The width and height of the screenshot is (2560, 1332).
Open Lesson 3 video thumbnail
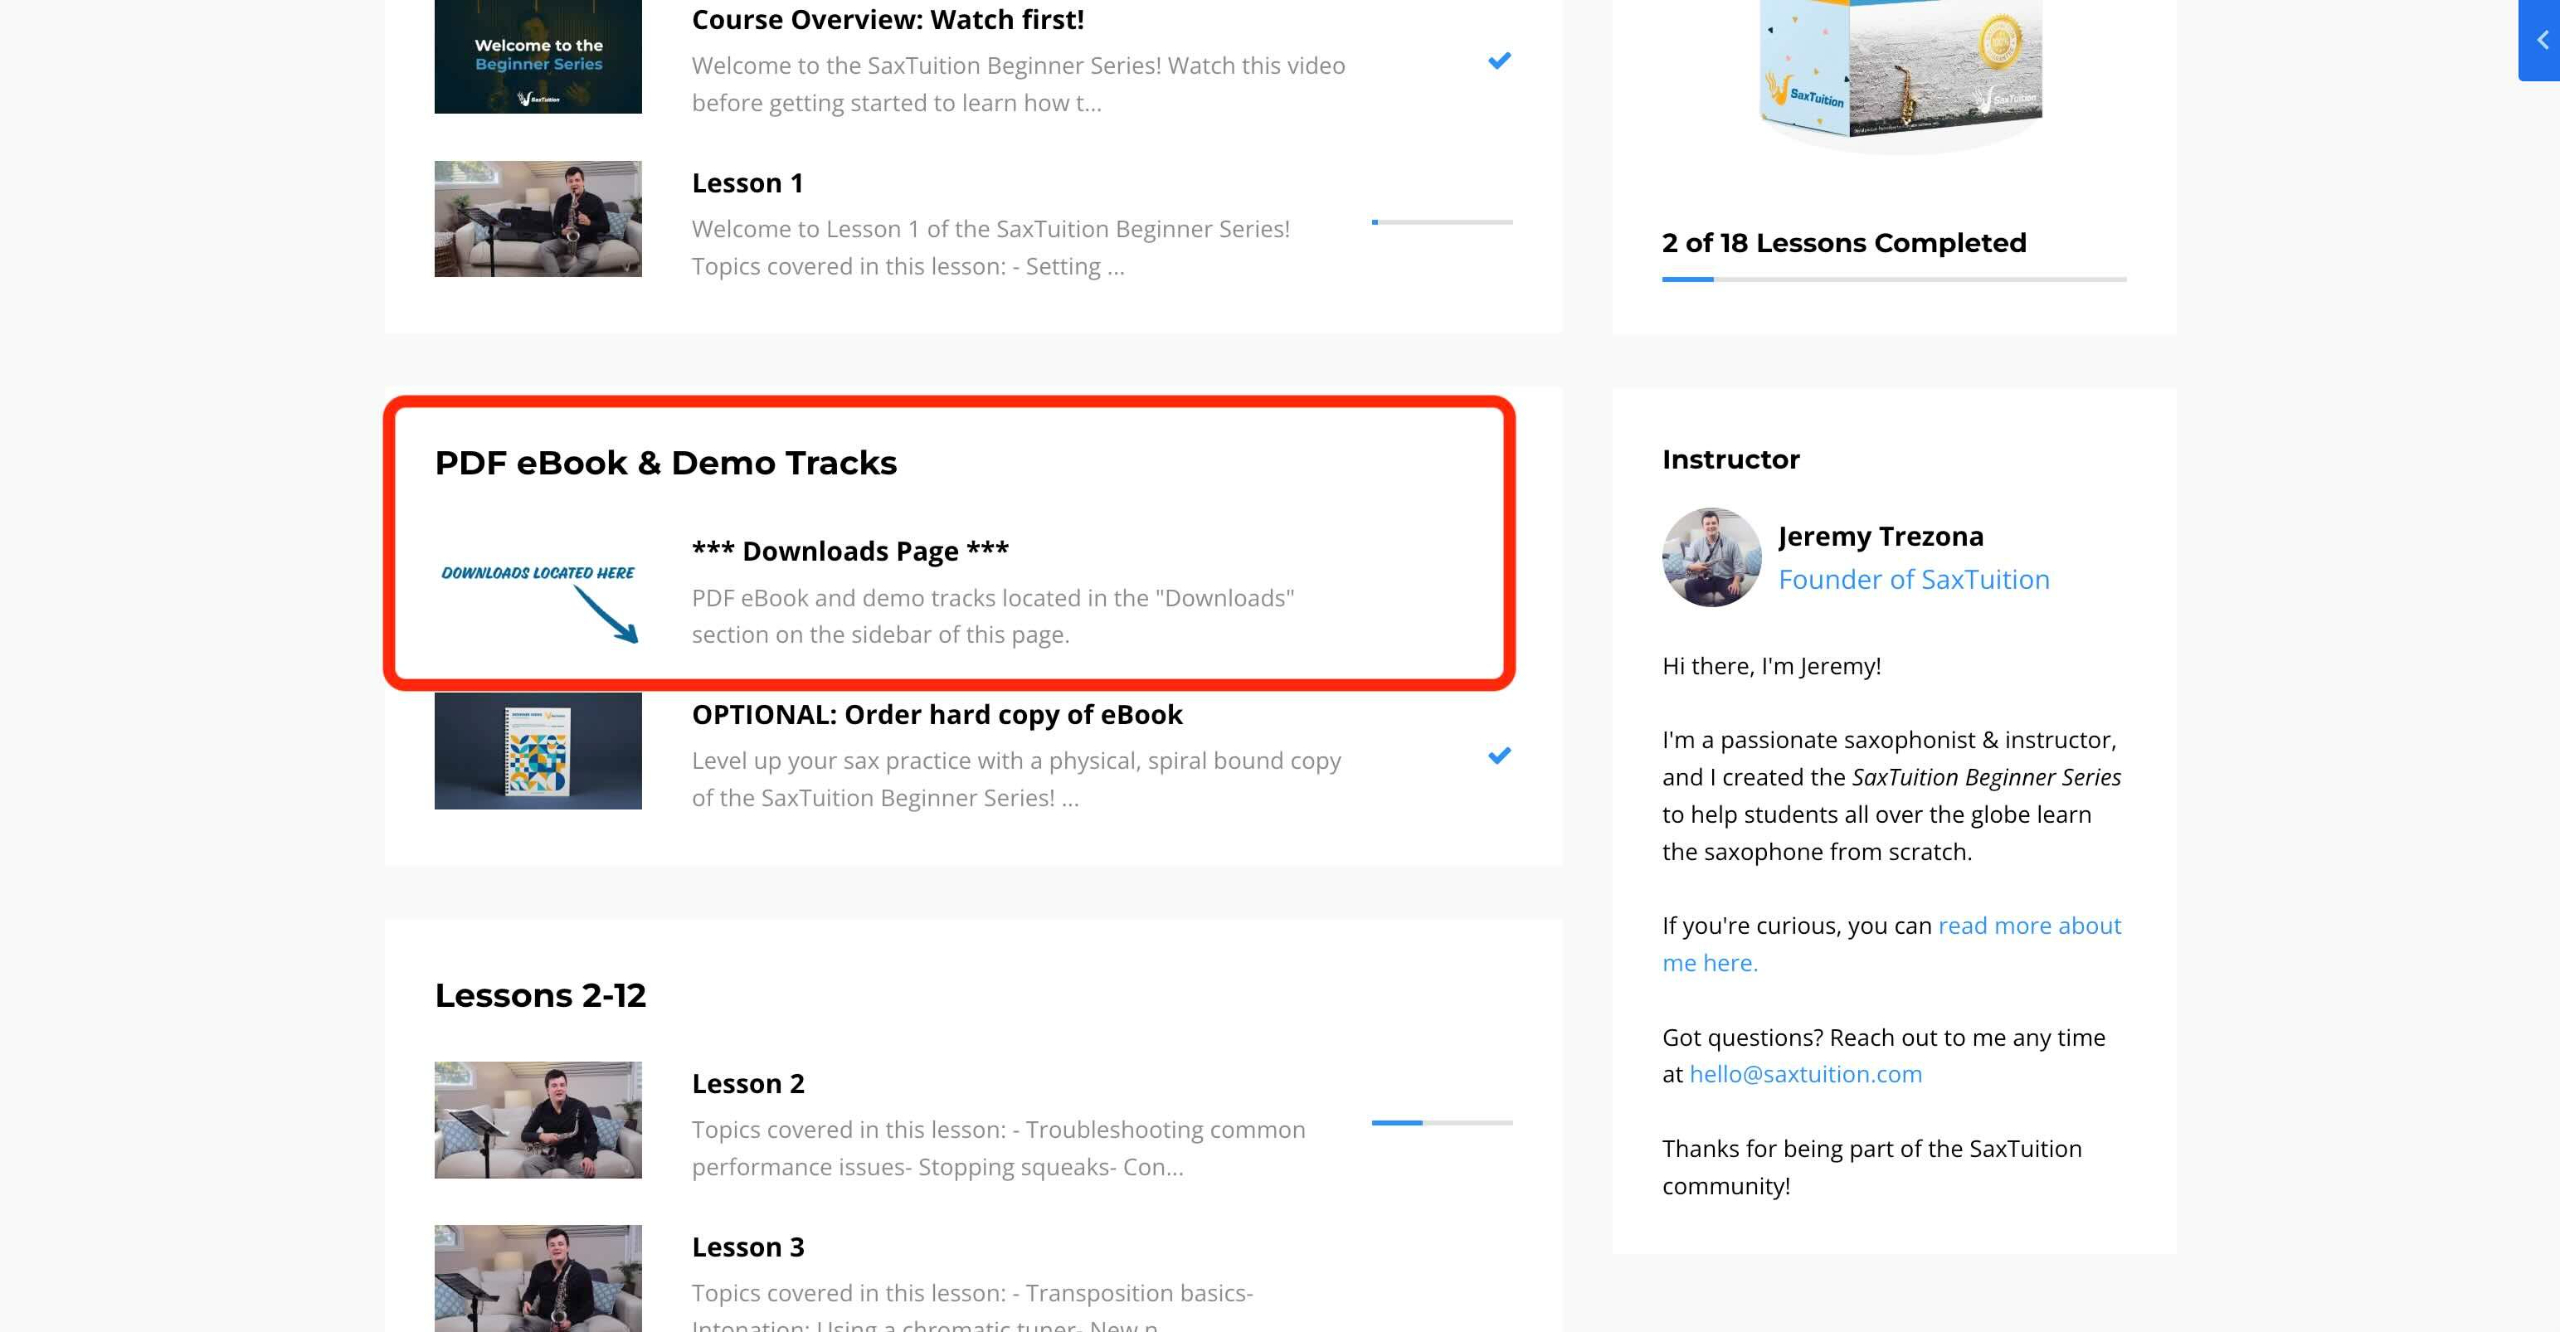[538, 1277]
